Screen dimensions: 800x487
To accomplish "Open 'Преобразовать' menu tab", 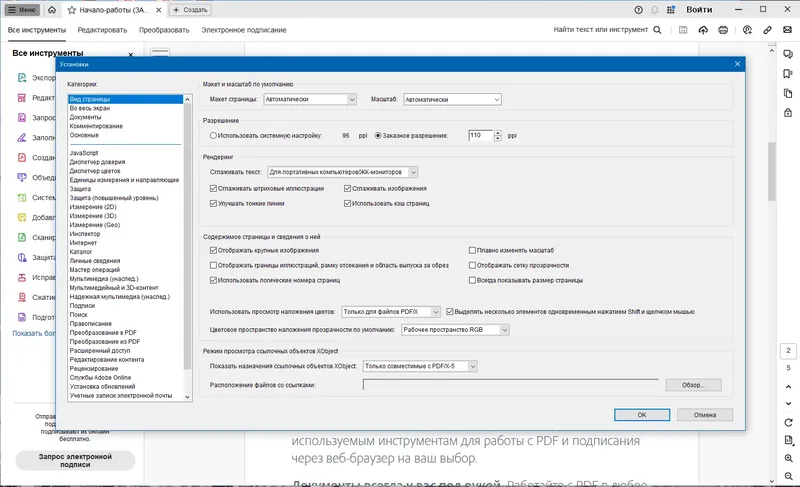I will pos(164,30).
